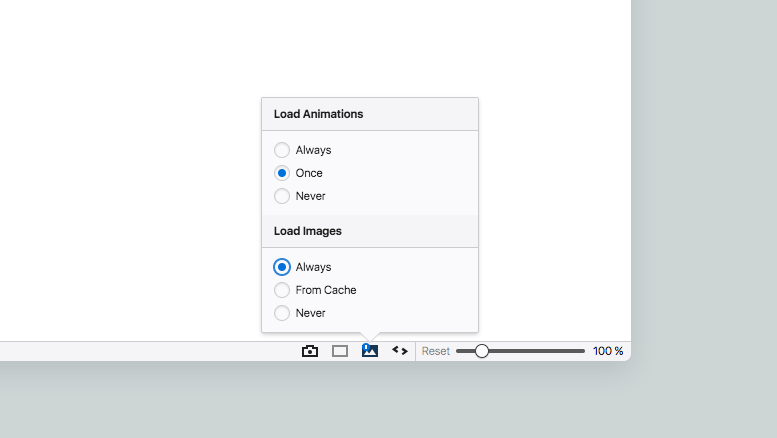This screenshot has width=777, height=438.
Task: Click the Load Animations section header
Action: pos(319,114)
